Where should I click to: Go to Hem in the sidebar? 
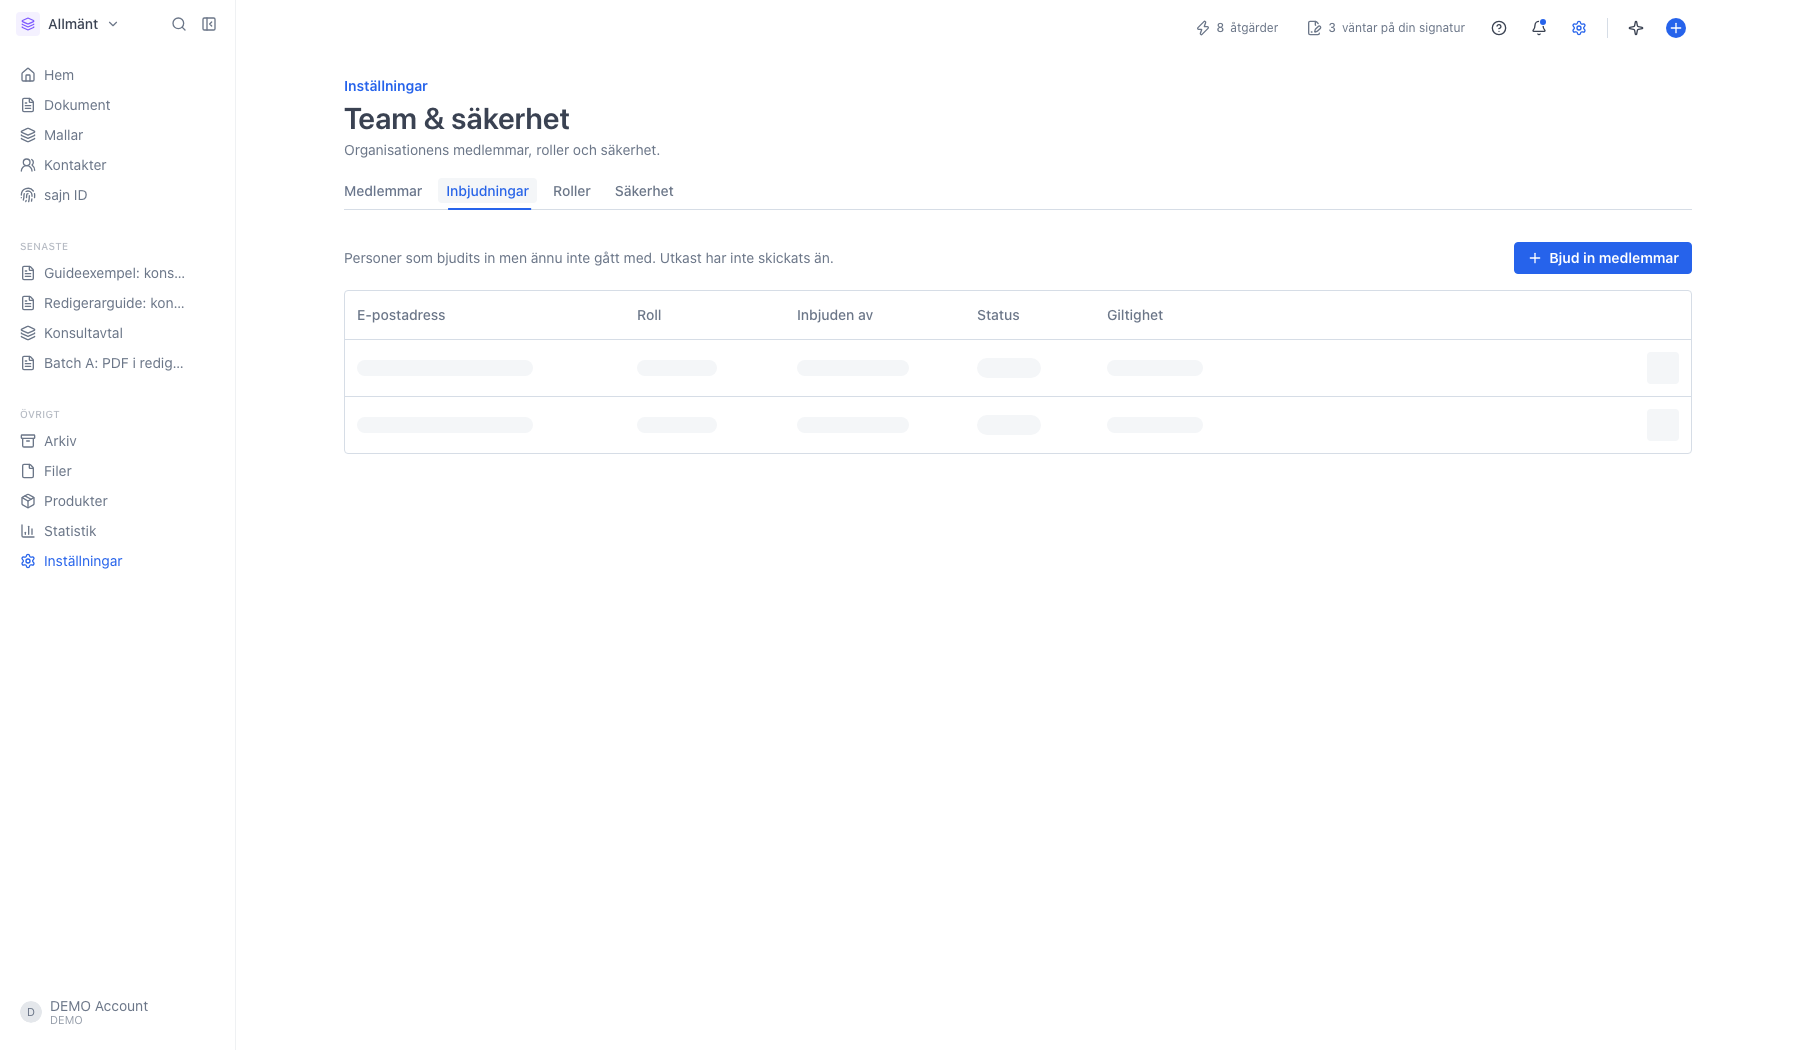117,75
